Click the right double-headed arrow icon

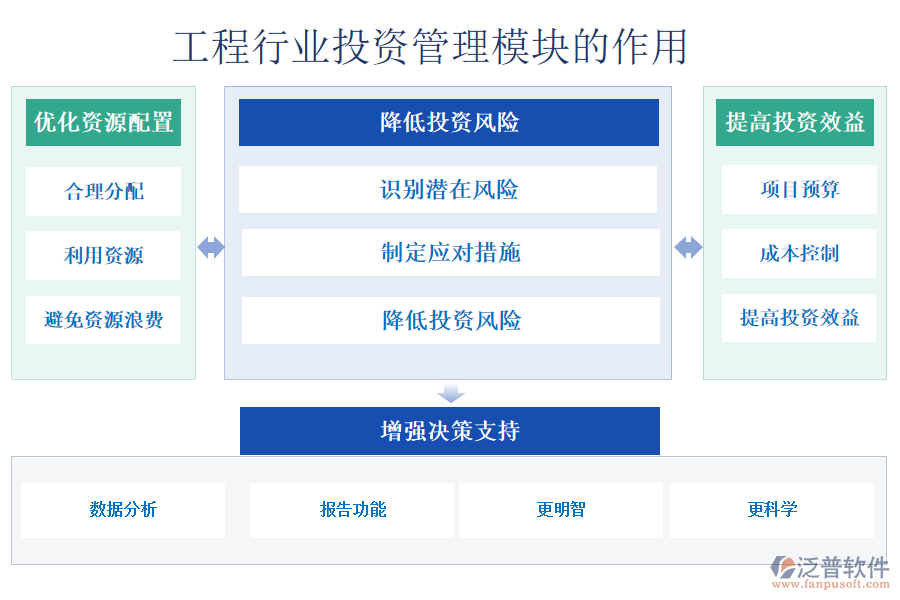click(x=688, y=247)
